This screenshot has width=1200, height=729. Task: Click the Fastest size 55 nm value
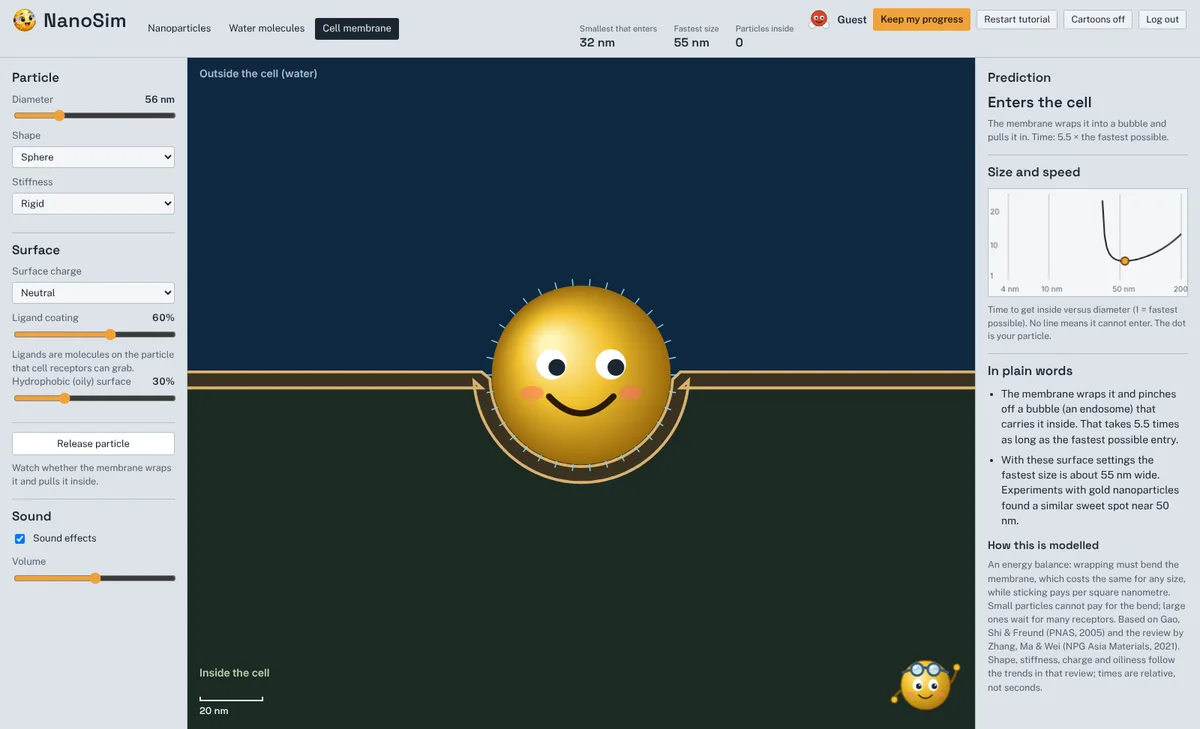[692, 43]
